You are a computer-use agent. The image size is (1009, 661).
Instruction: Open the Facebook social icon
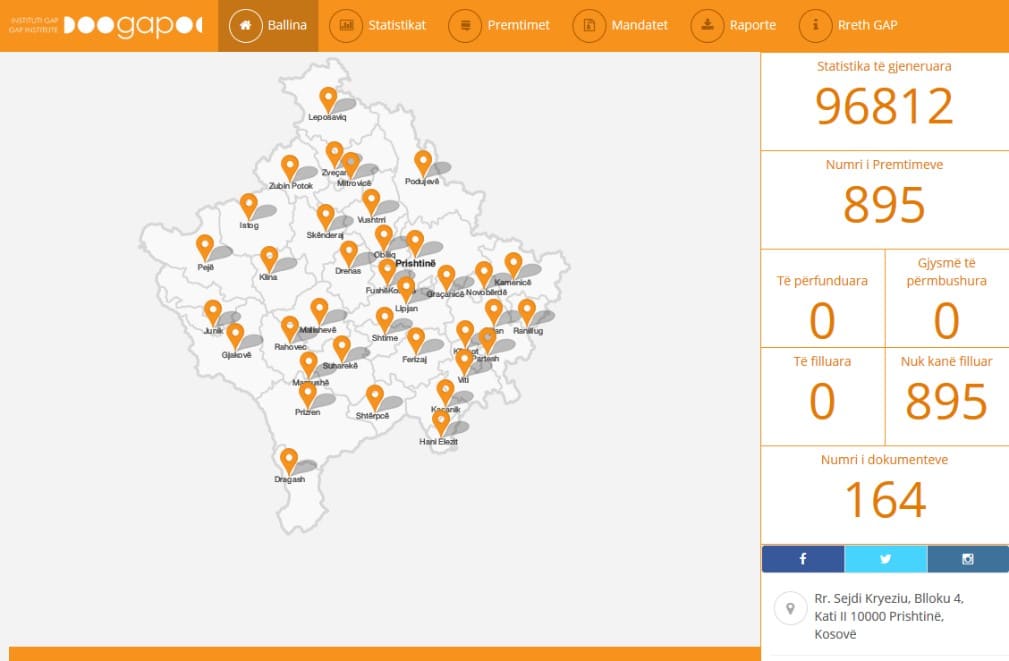click(x=802, y=559)
